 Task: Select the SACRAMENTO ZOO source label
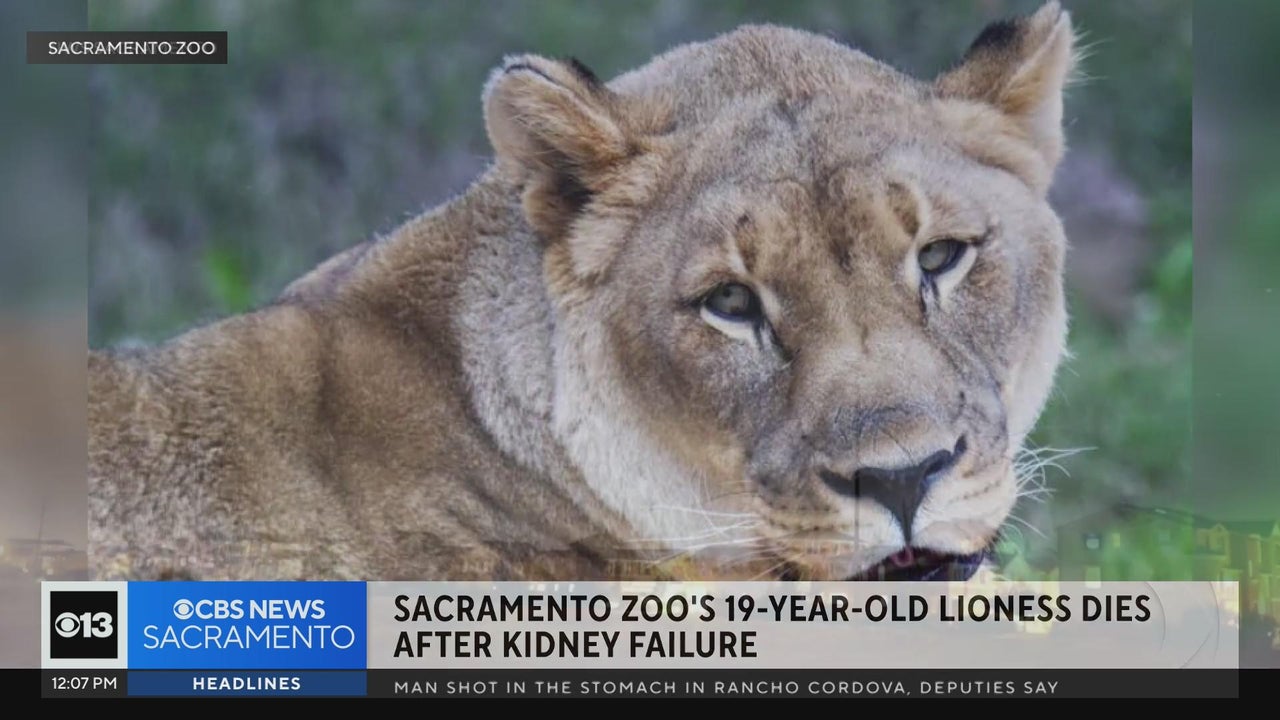pos(127,47)
